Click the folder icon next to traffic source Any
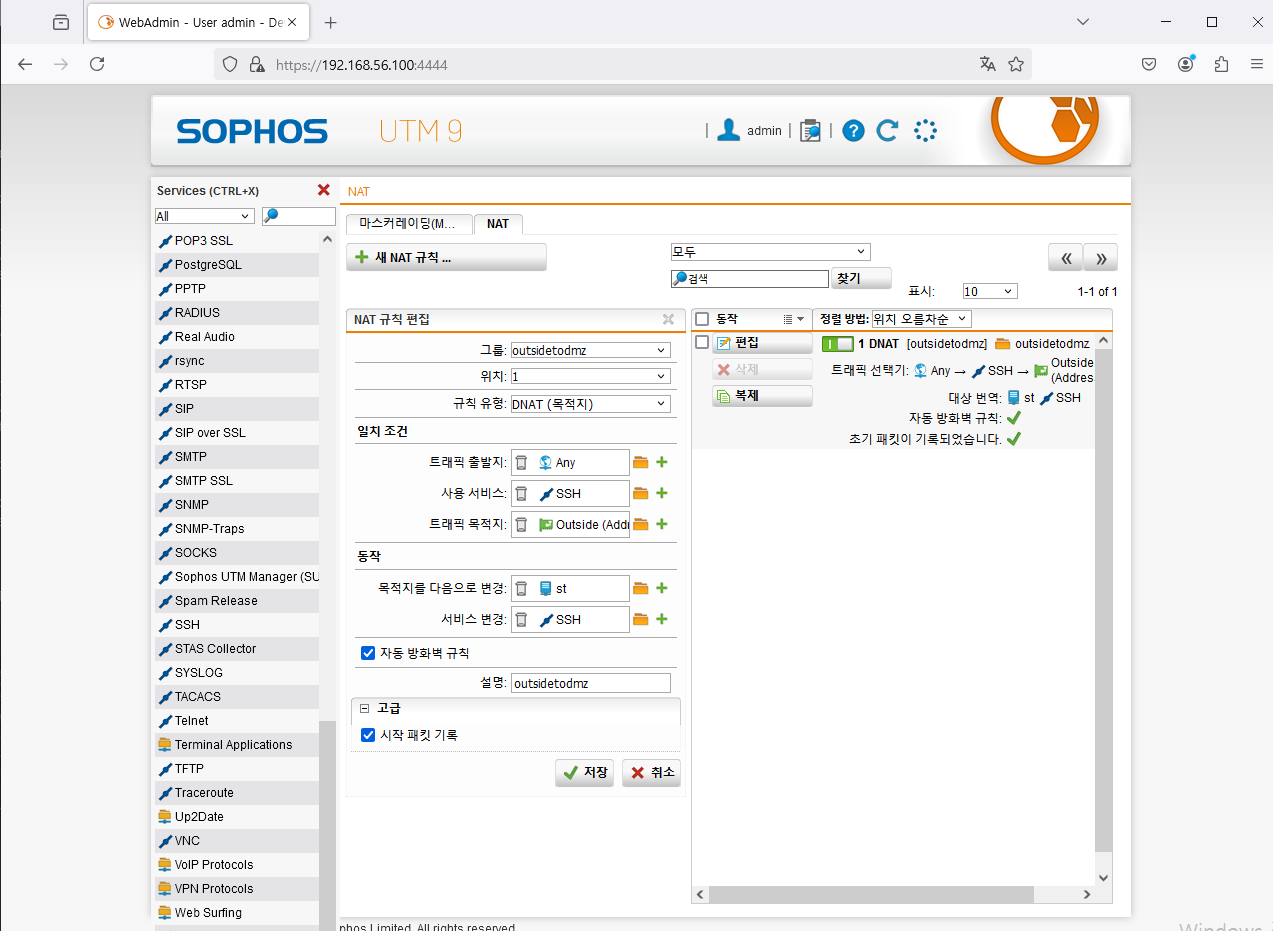 641,462
